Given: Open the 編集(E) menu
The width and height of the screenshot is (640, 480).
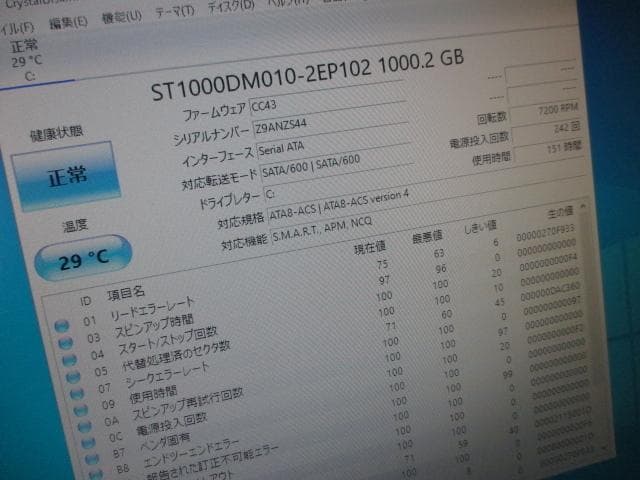Looking at the screenshot, I should point(68,22).
